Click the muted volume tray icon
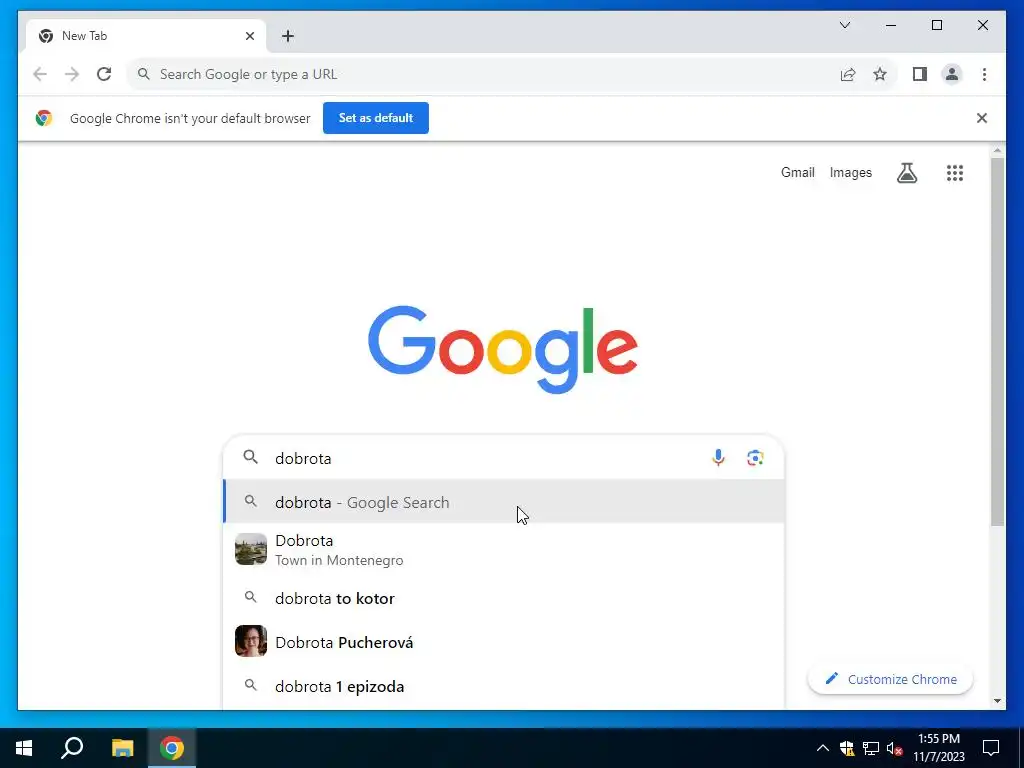1024x768 pixels. pyautogui.click(x=895, y=748)
